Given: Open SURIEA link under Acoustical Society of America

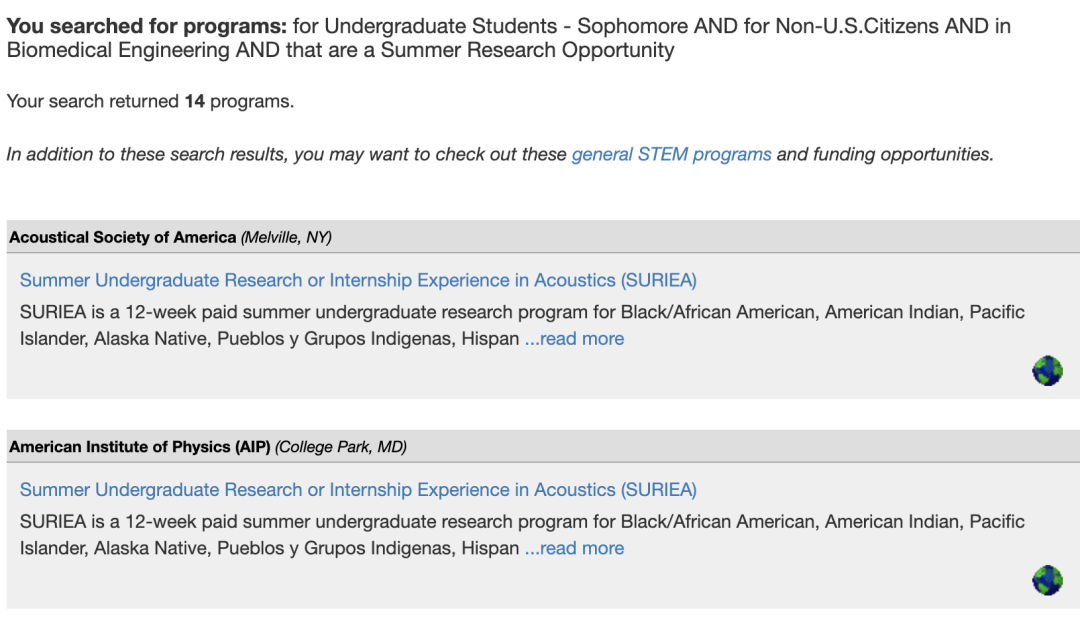Looking at the screenshot, I should click(358, 280).
